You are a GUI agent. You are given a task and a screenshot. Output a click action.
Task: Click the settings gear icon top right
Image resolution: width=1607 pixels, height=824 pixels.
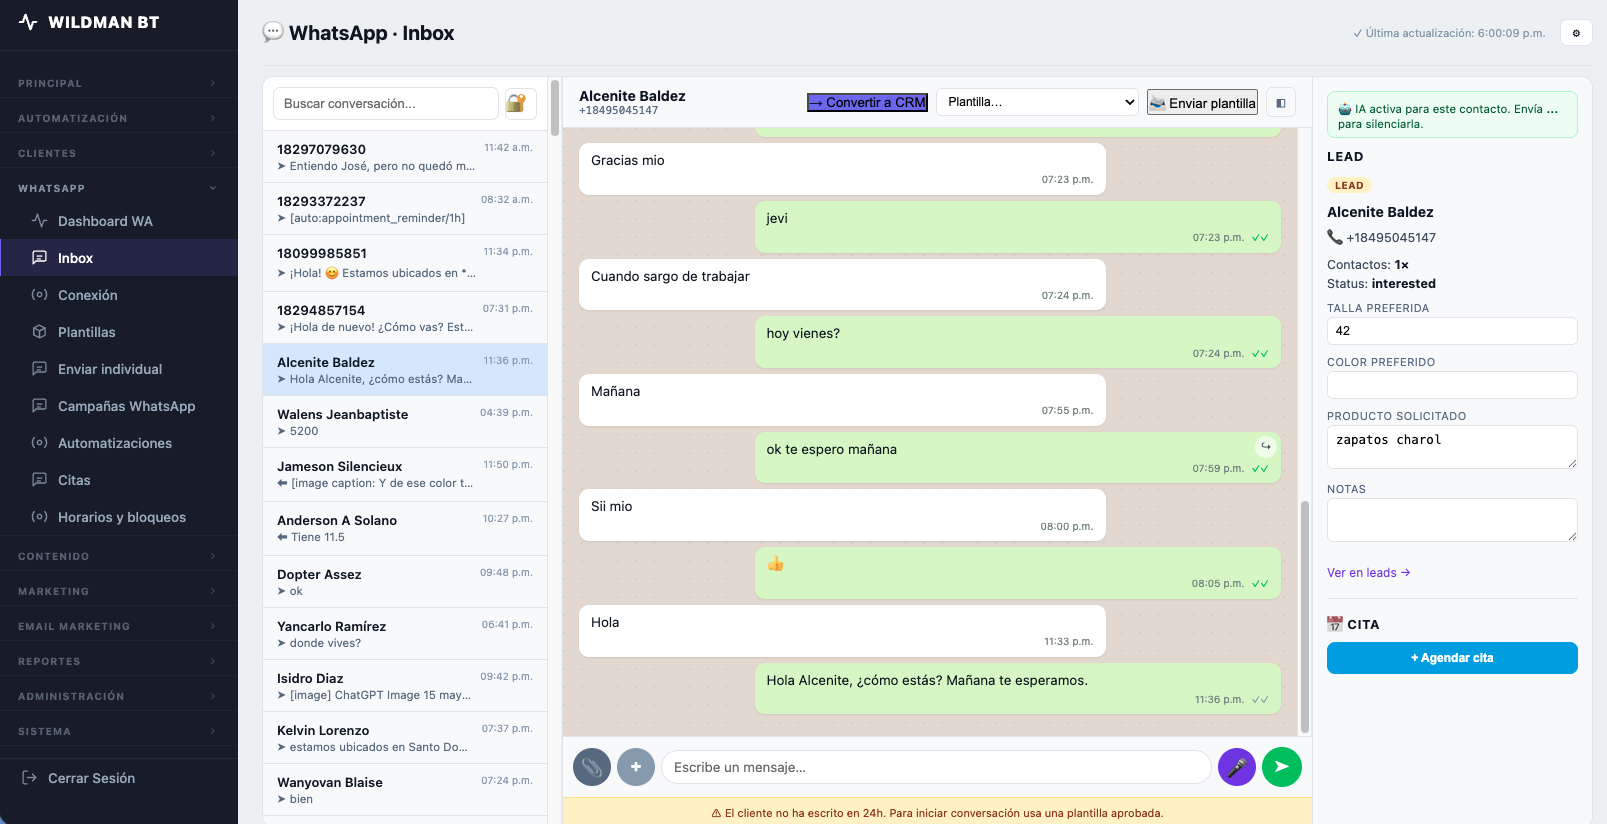pos(1576,33)
